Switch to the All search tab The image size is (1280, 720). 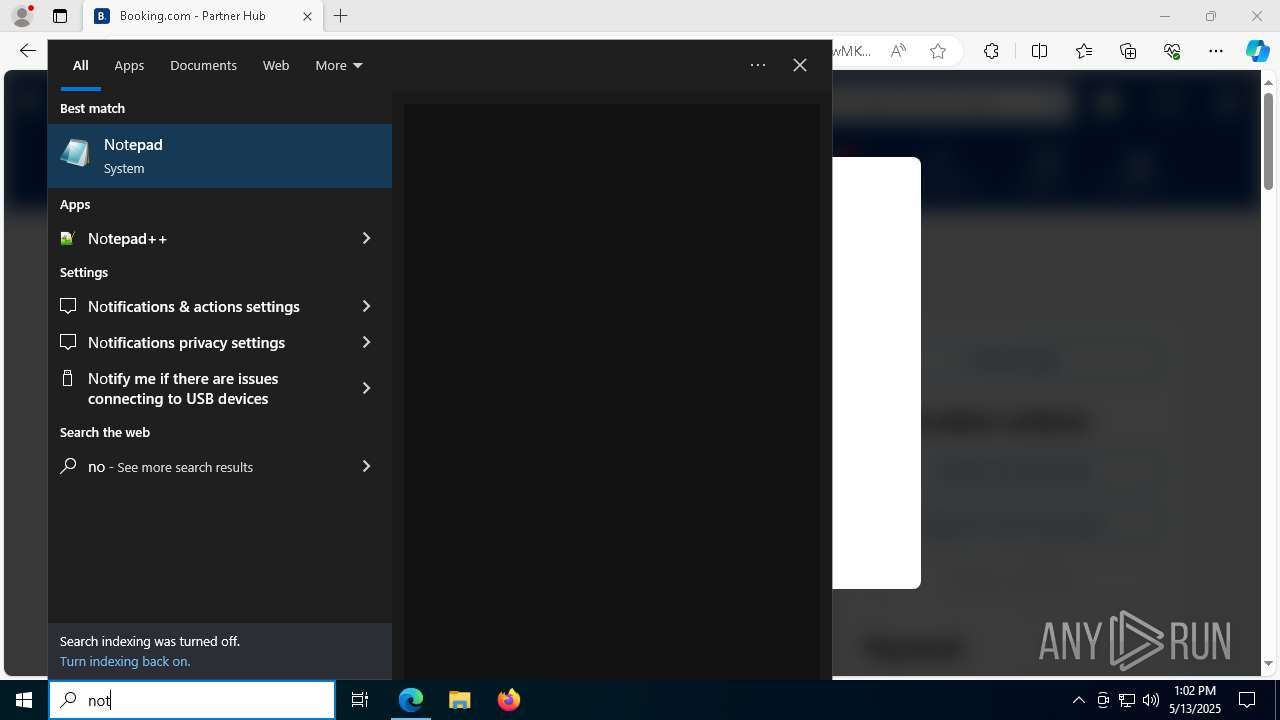(x=81, y=65)
